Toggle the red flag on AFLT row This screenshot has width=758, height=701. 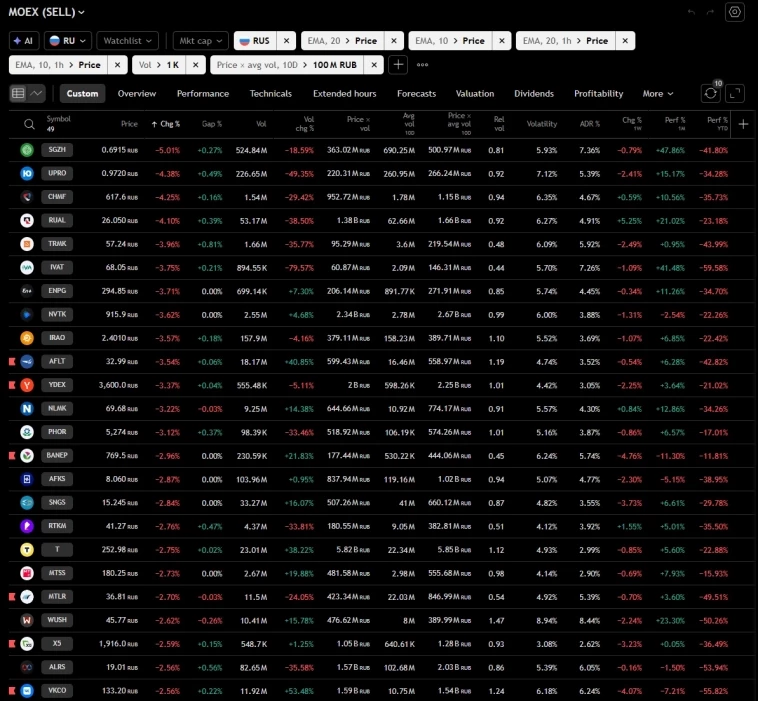13,361
